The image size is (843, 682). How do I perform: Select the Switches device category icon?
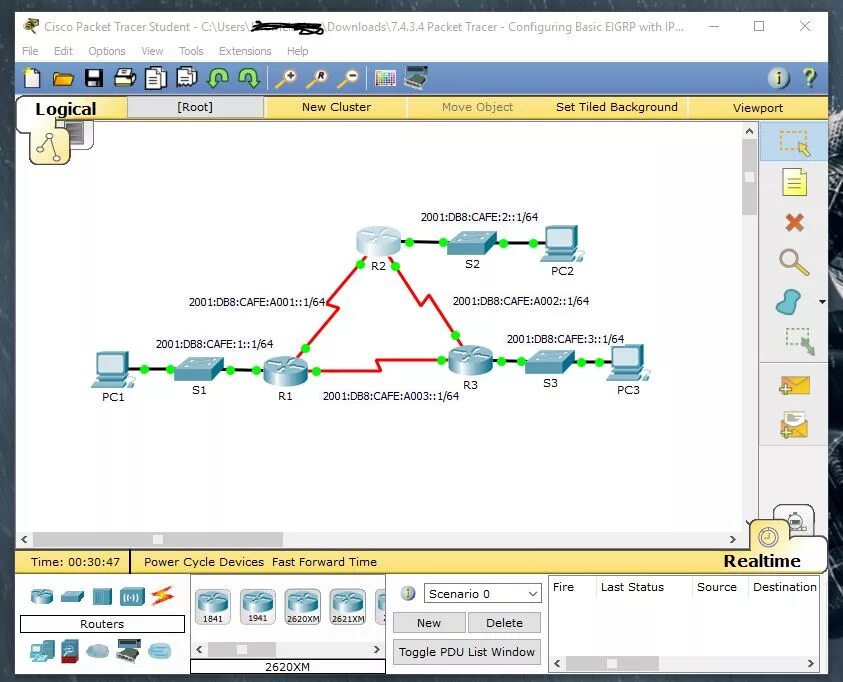coord(73,596)
